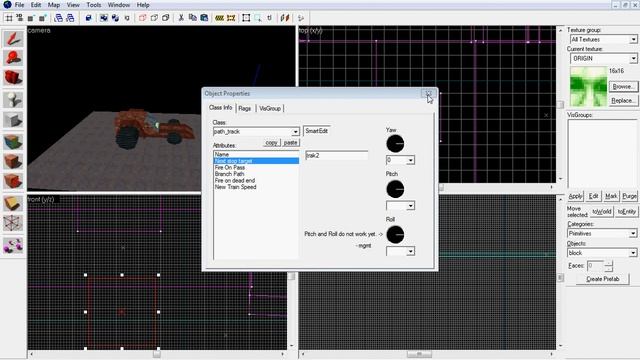The image size is (640, 360).
Task: Toggle the SmartEdit button
Action: point(317,131)
